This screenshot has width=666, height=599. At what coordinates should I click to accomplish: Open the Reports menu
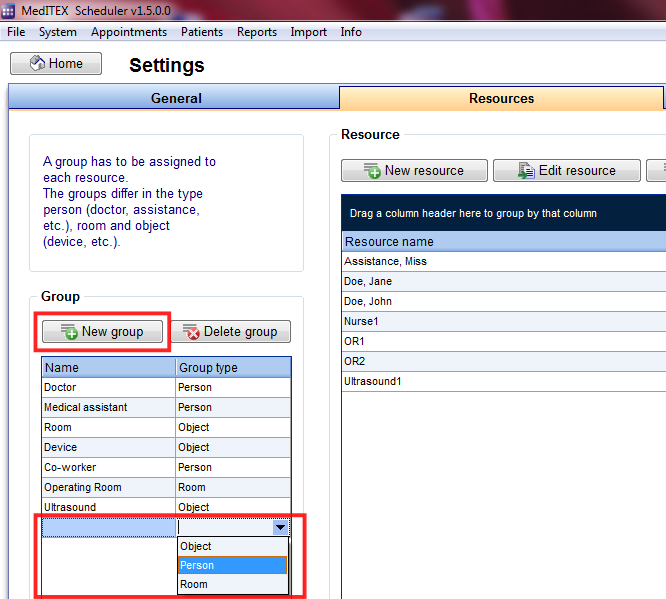257,32
